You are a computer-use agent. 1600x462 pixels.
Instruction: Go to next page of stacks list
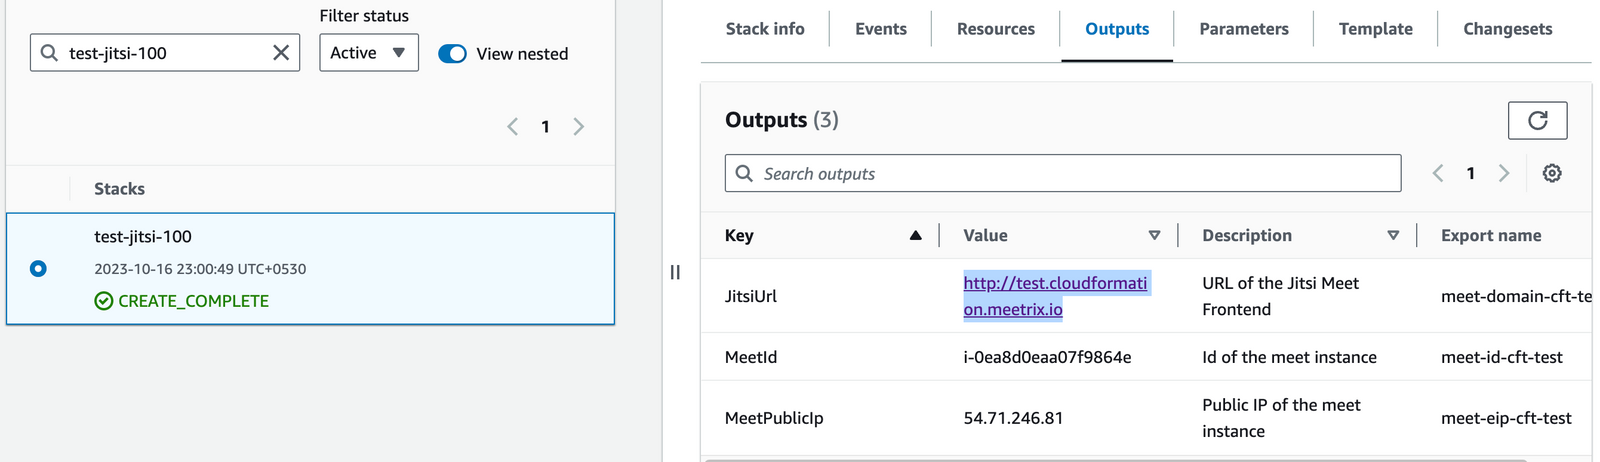[578, 127]
